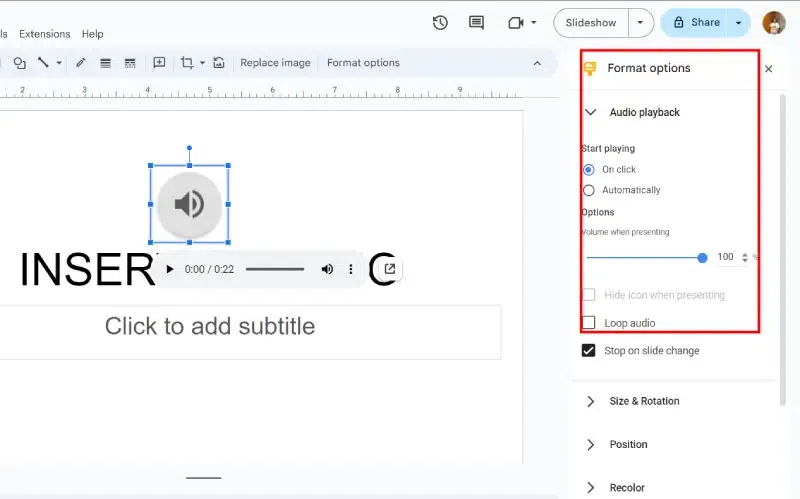
Task: Click the audio progress bar
Action: click(275, 269)
